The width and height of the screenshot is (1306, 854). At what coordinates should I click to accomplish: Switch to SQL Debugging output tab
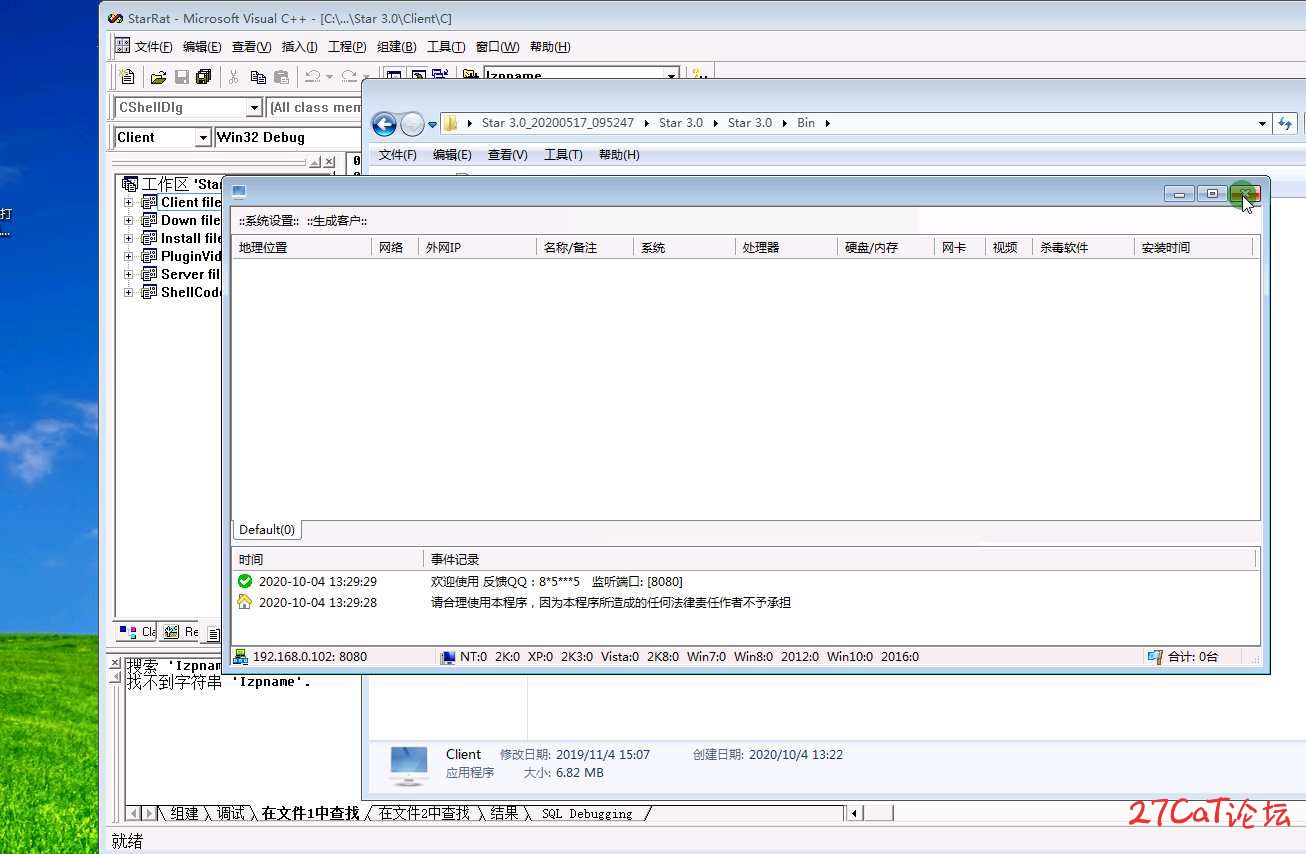587,814
